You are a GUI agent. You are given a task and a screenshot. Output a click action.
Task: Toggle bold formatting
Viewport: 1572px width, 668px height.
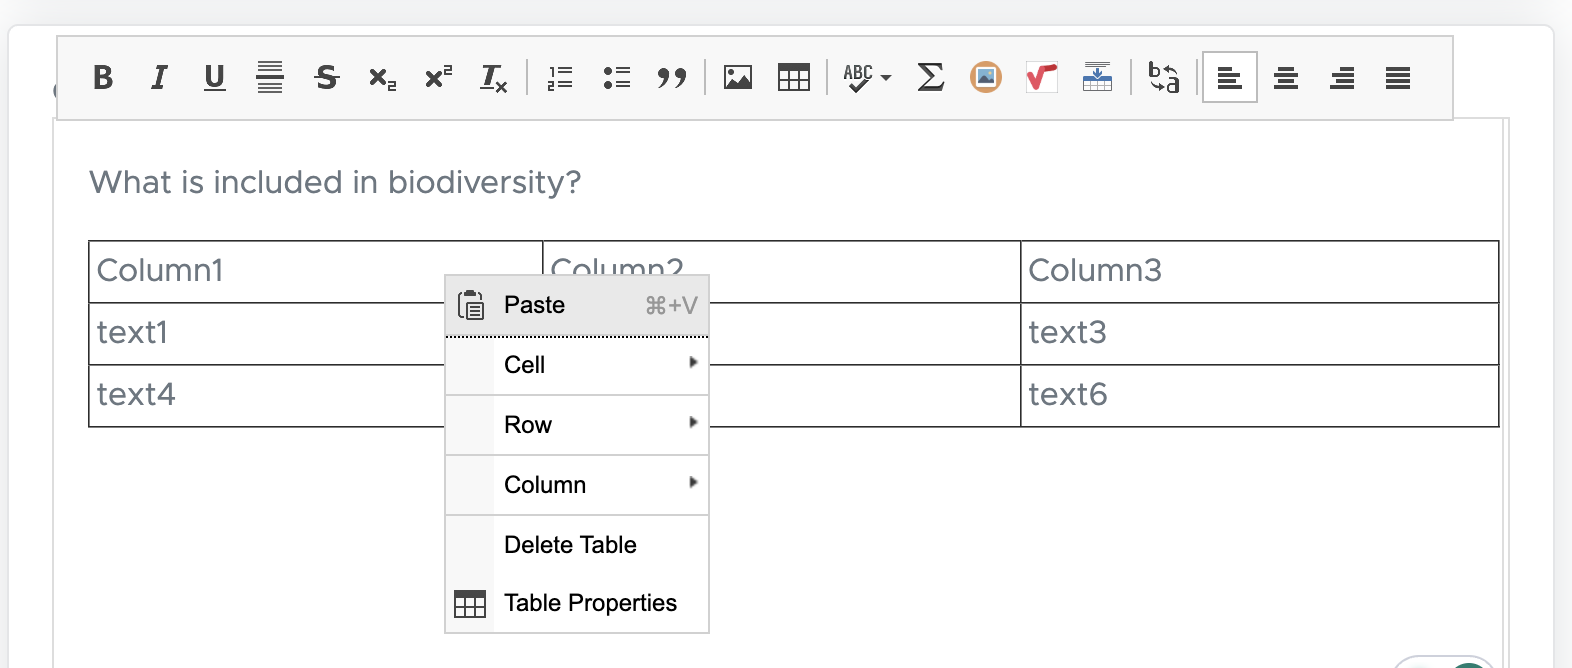102,77
